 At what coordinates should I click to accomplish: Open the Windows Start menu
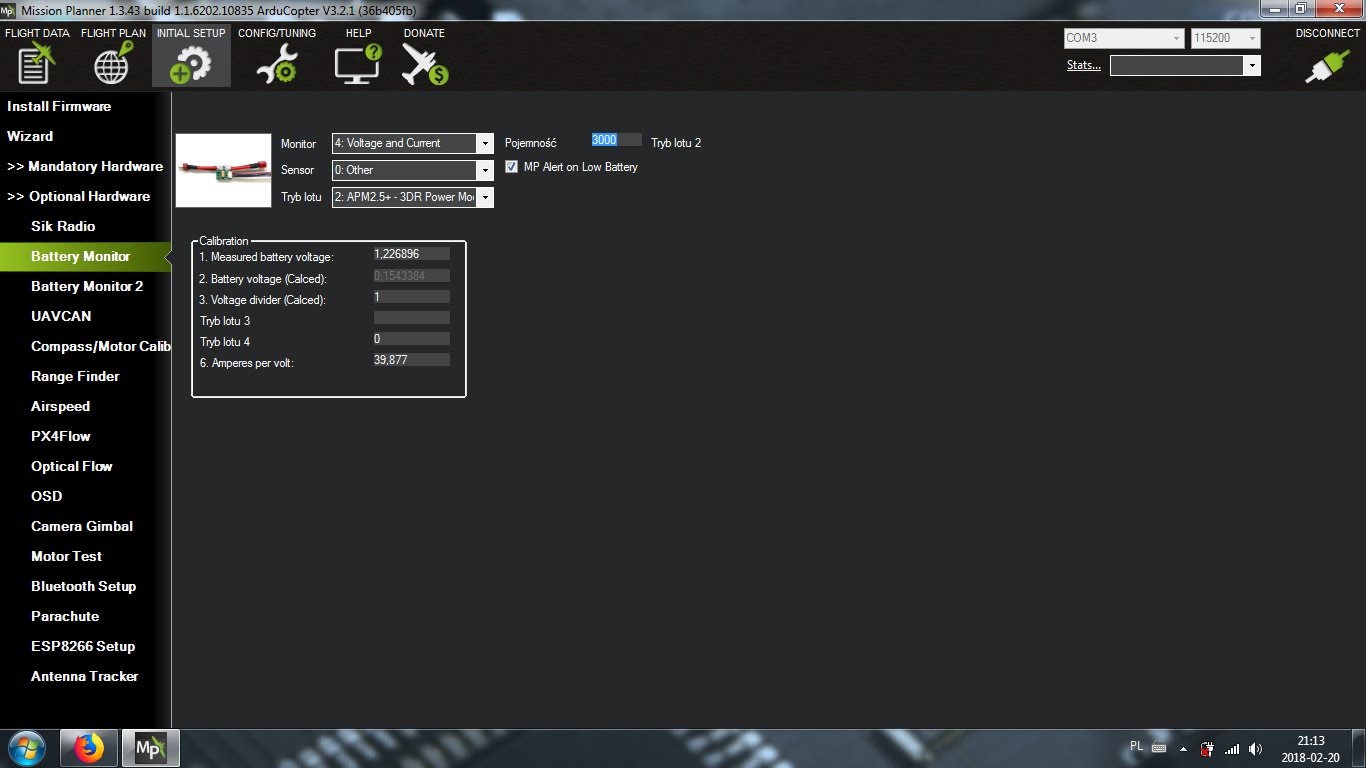pos(26,748)
